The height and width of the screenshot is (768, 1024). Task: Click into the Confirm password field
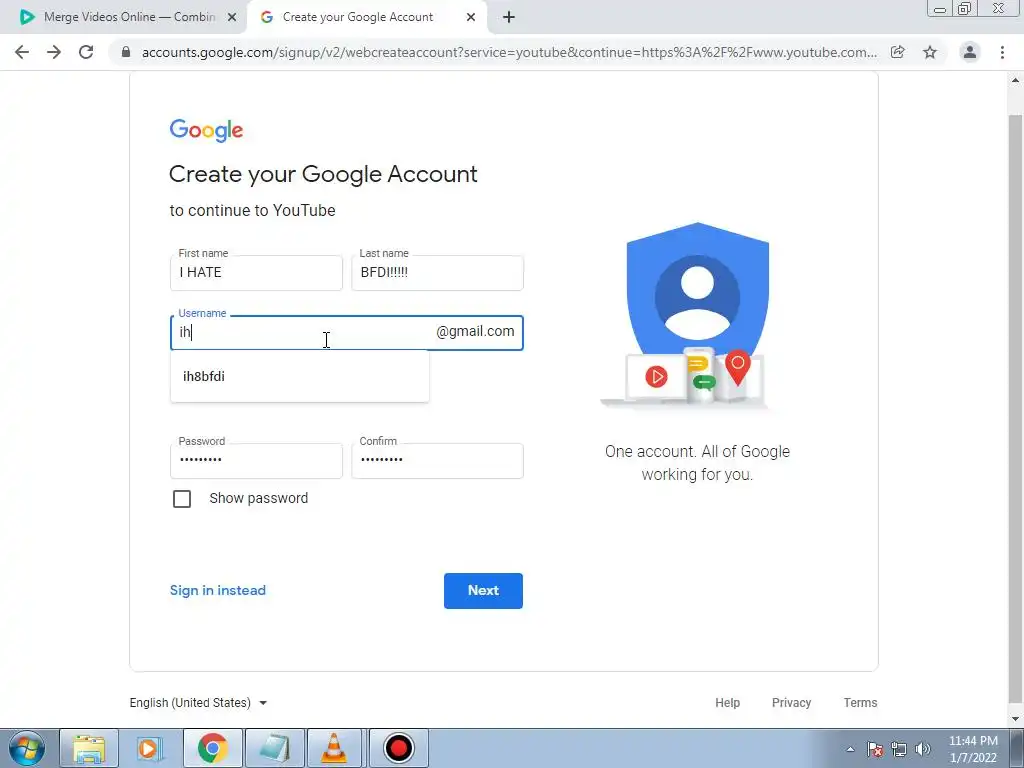[437, 460]
